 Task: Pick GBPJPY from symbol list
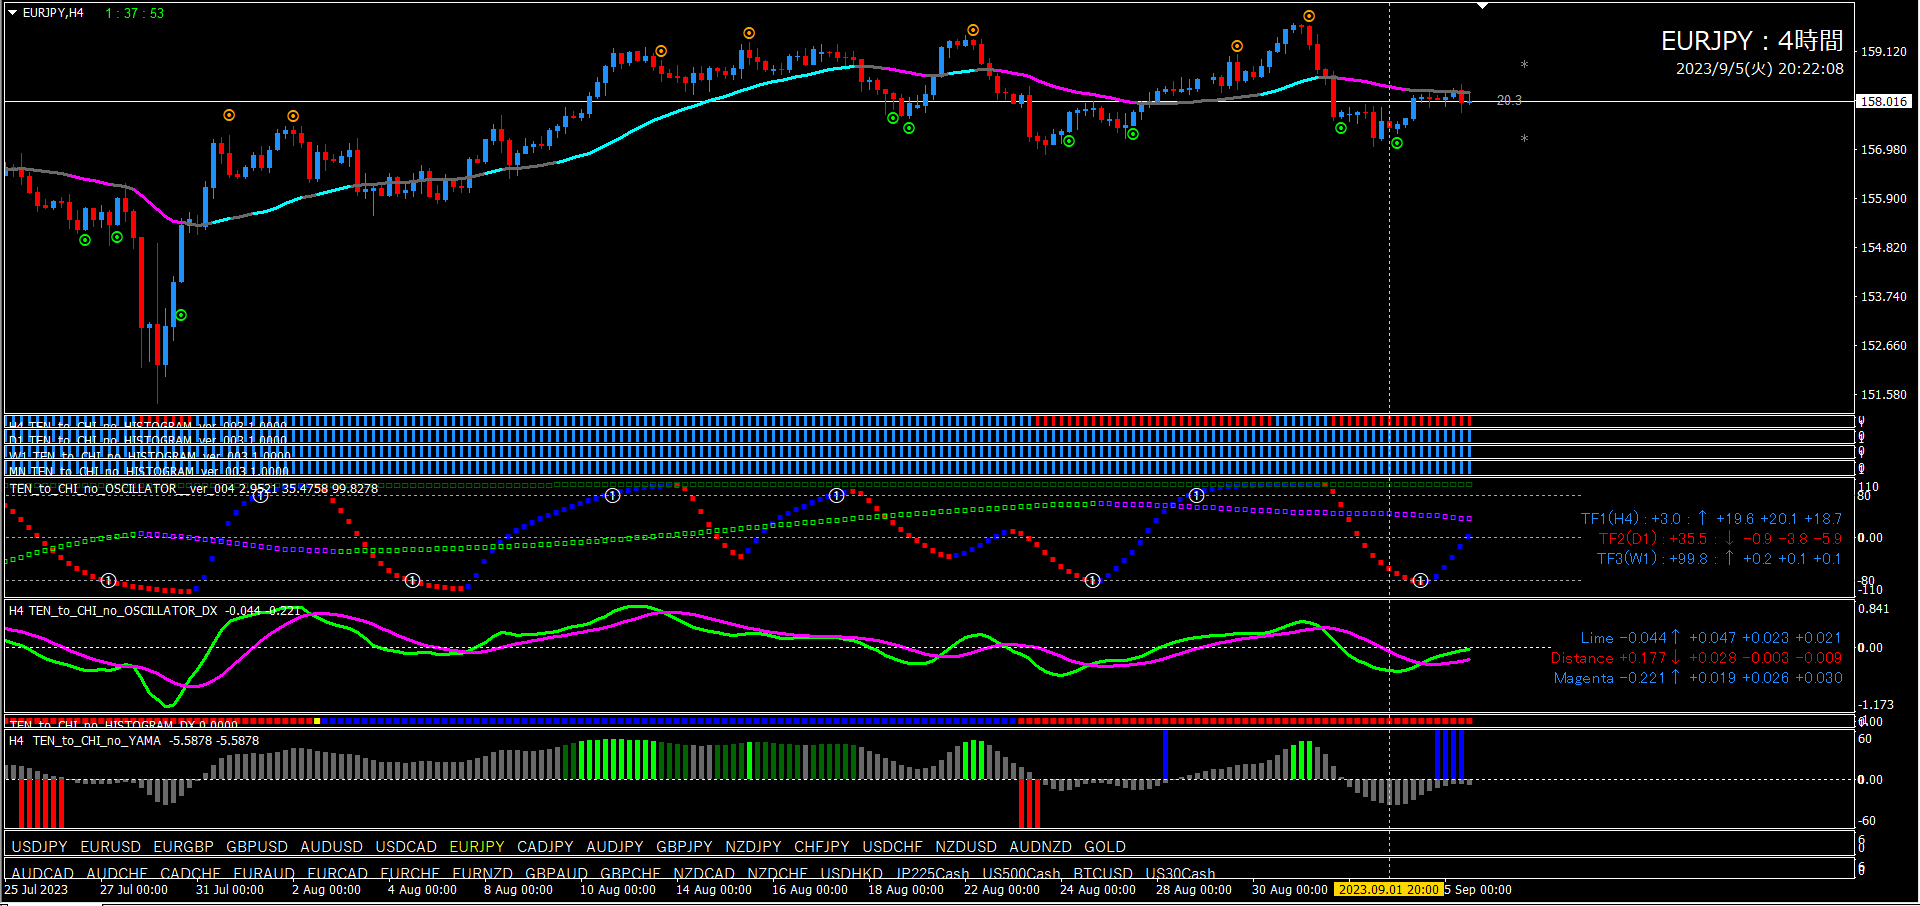point(684,847)
